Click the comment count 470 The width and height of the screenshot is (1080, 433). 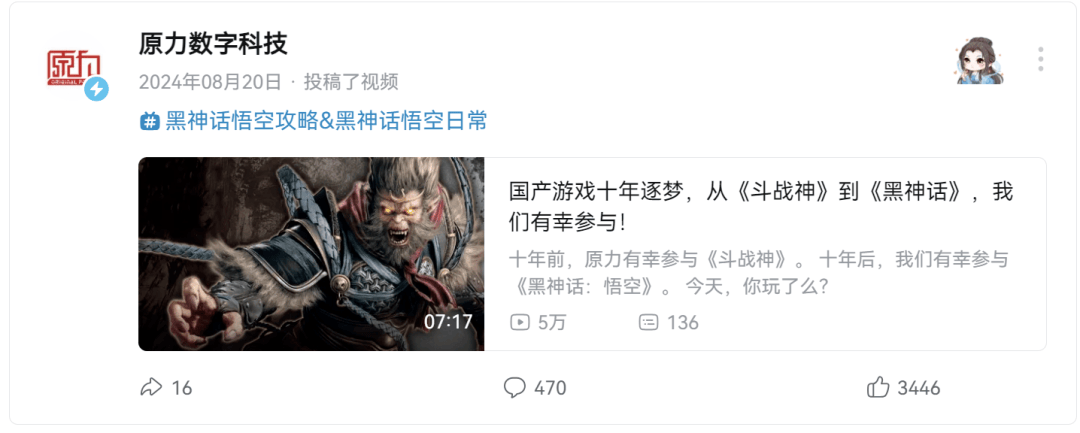pyautogui.click(x=550, y=388)
